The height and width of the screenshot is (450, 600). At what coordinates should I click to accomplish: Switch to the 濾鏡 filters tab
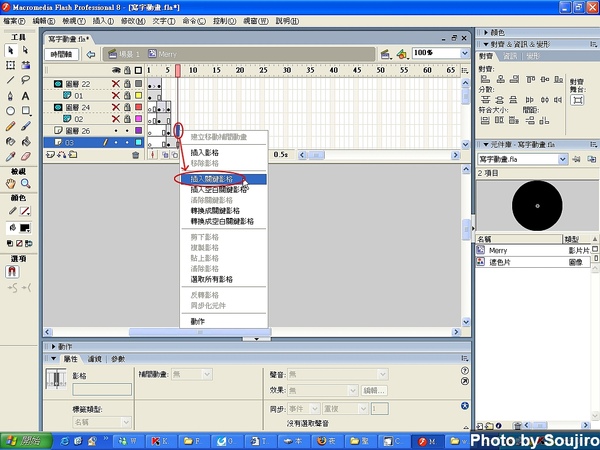95,359
